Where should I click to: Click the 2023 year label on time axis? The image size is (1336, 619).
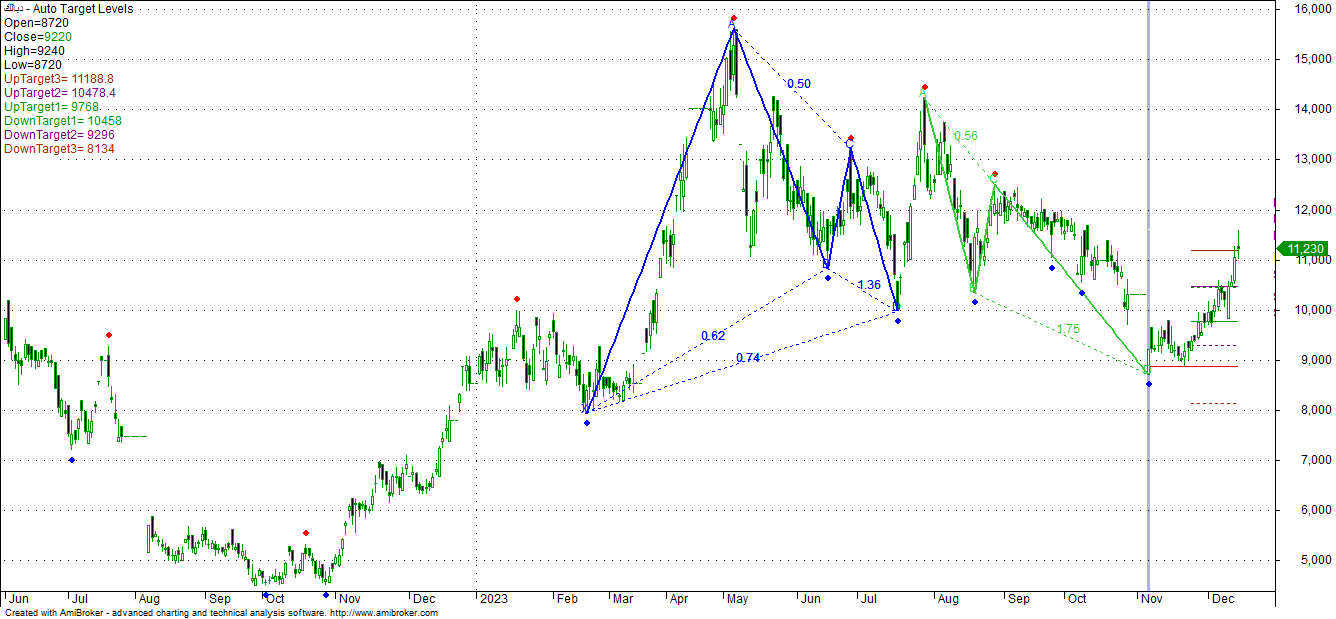[x=494, y=599]
